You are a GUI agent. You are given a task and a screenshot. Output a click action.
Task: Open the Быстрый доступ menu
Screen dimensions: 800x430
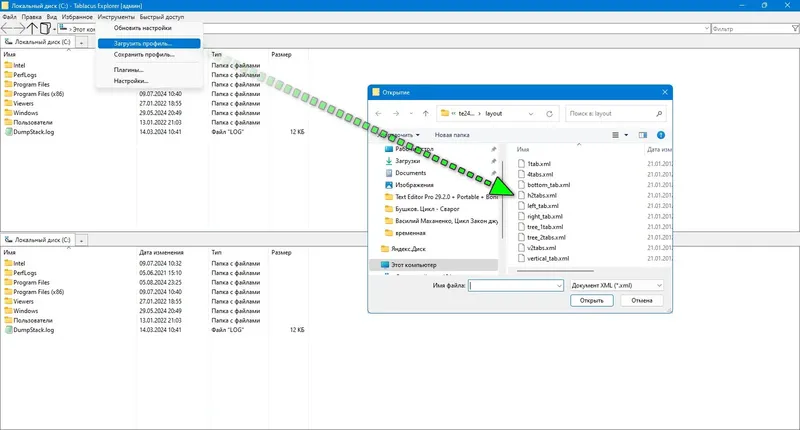click(162, 17)
